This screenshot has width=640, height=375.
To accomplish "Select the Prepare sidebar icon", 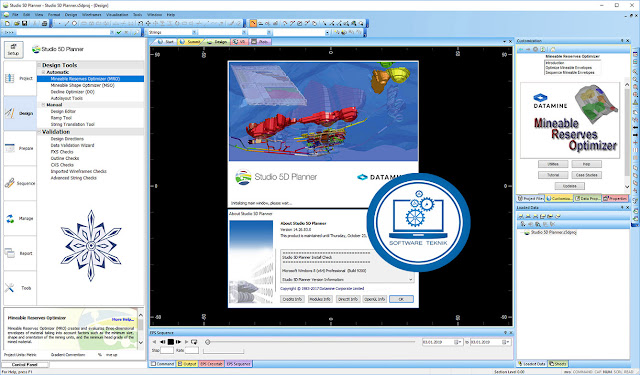I will (10, 148).
